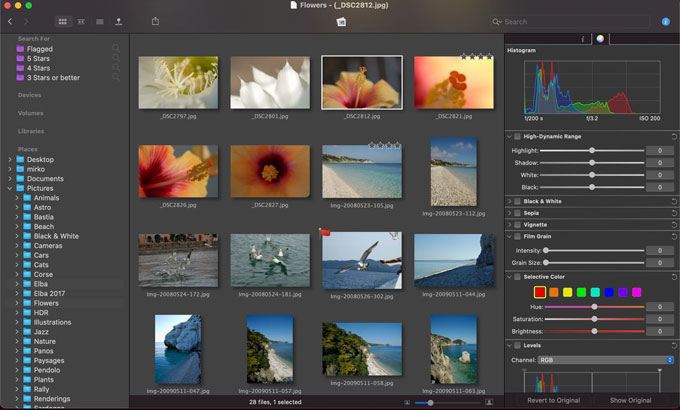This screenshot has width=680, height=410.
Task: Select the _DSC2827.jpg flower thumbnail
Action: pos(270,171)
